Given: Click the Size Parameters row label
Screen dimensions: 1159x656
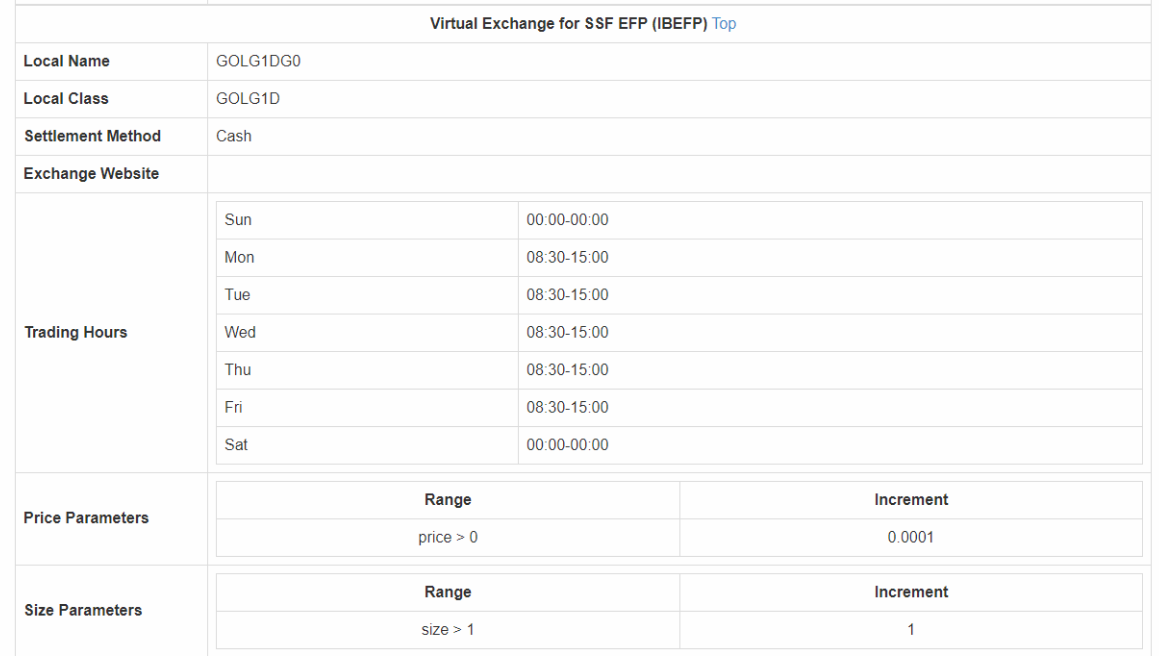Looking at the screenshot, I should [83, 610].
